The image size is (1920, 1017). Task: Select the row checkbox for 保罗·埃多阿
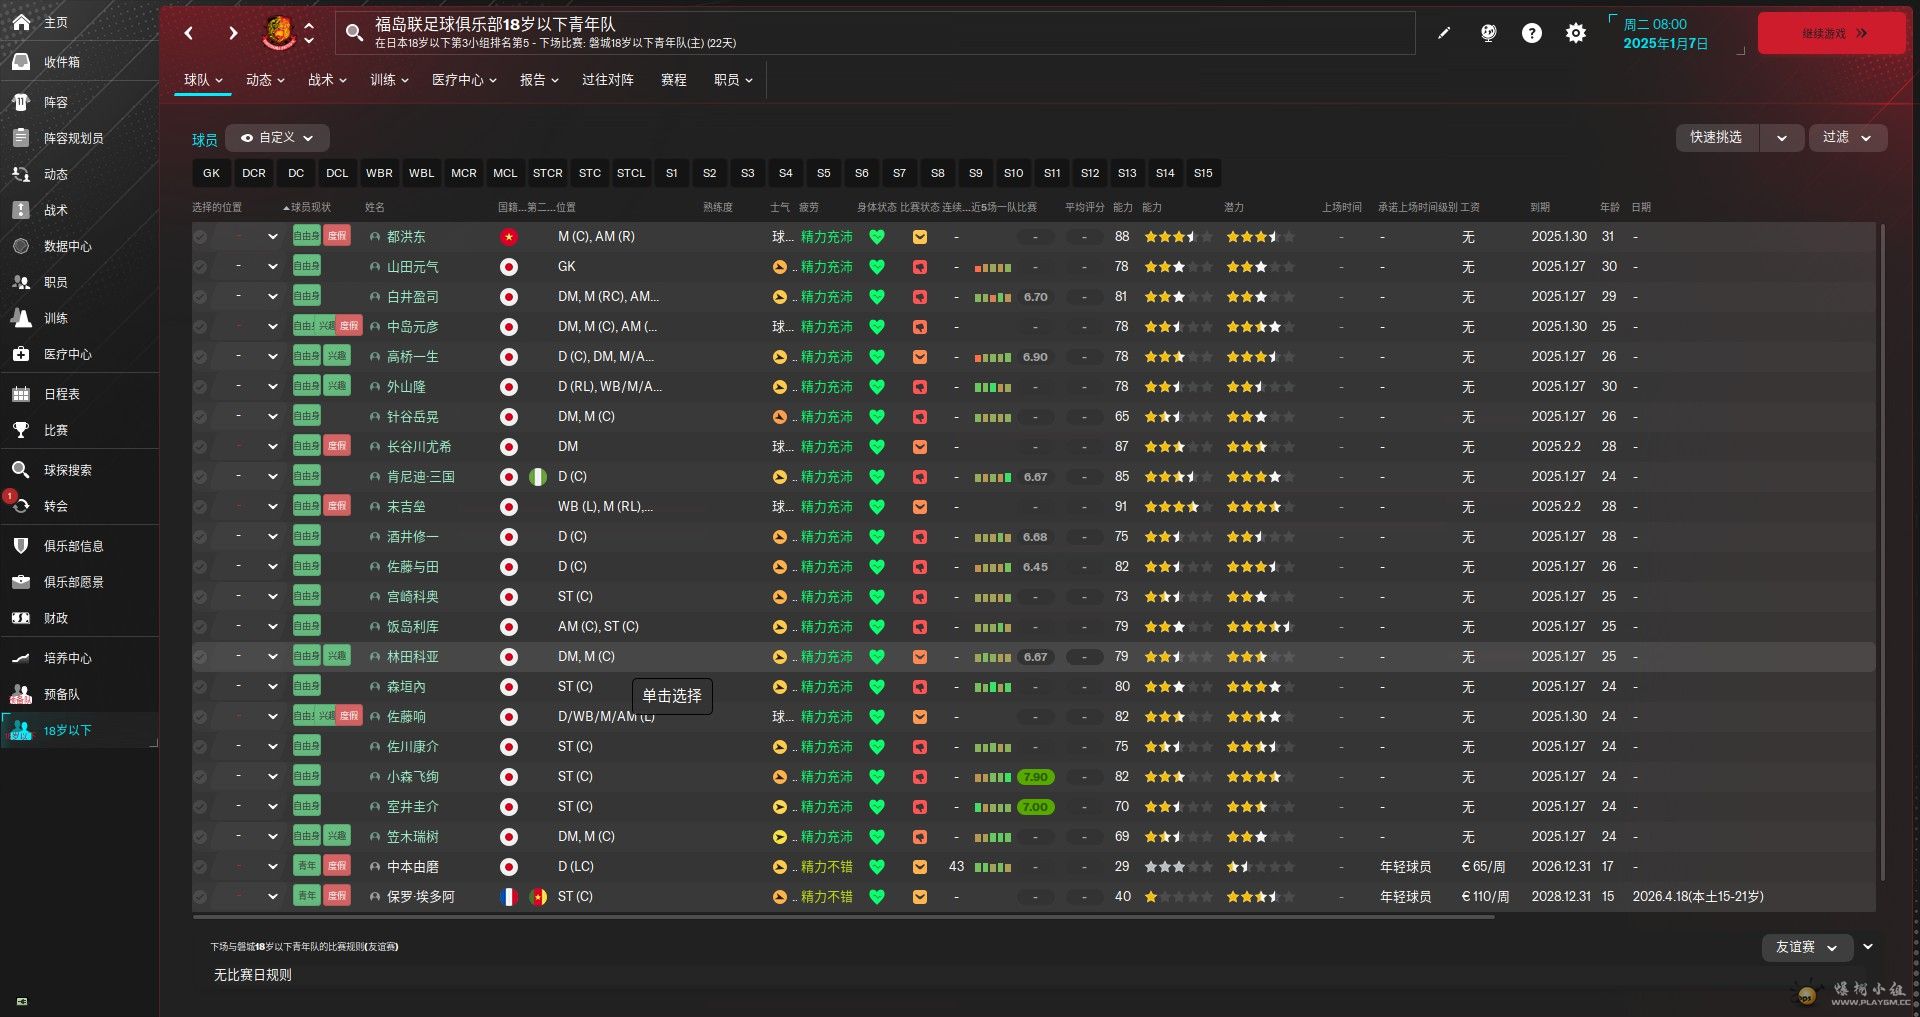(200, 897)
